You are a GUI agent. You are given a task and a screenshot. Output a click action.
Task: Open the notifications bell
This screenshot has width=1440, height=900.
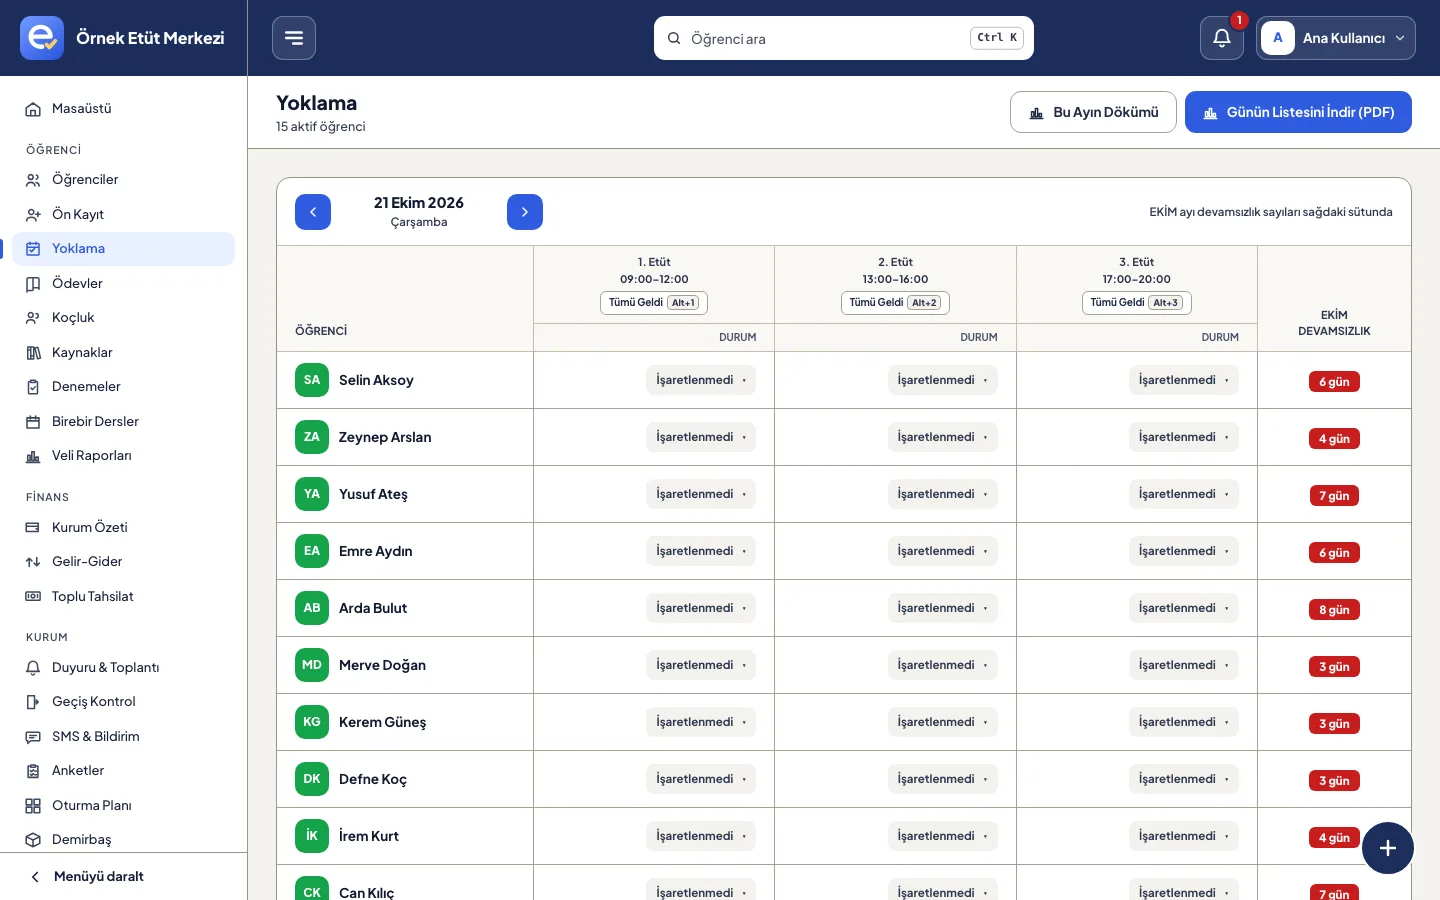pos(1222,38)
